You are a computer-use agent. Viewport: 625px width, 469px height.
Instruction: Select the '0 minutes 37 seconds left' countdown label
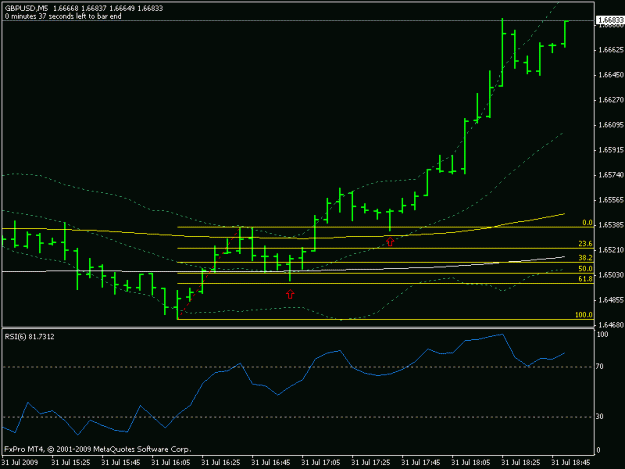[x=63, y=16]
